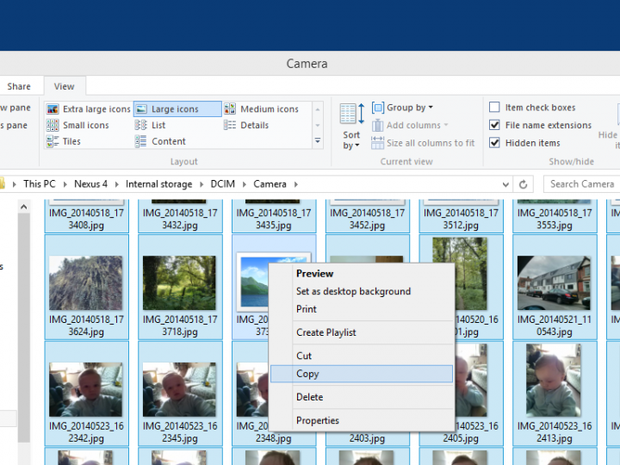
Task: Select the List layout option
Action: pyautogui.click(x=150, y=125)
